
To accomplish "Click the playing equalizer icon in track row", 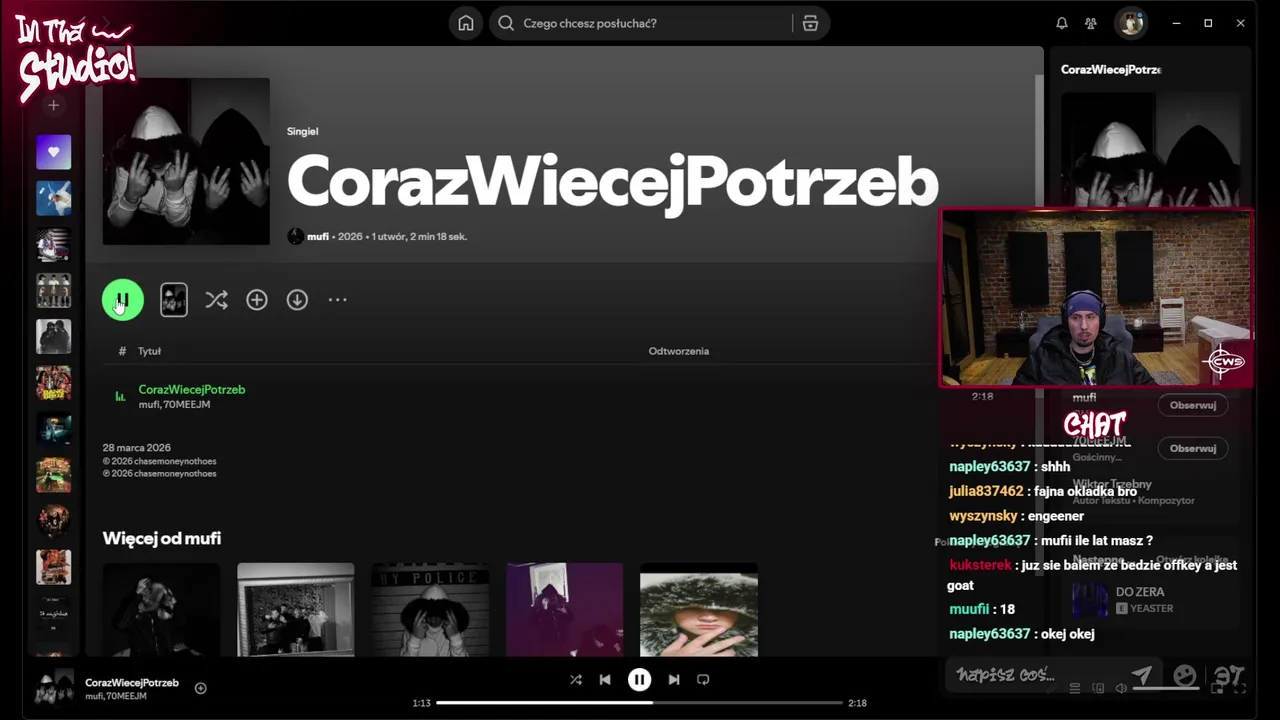I will (120, 397).
